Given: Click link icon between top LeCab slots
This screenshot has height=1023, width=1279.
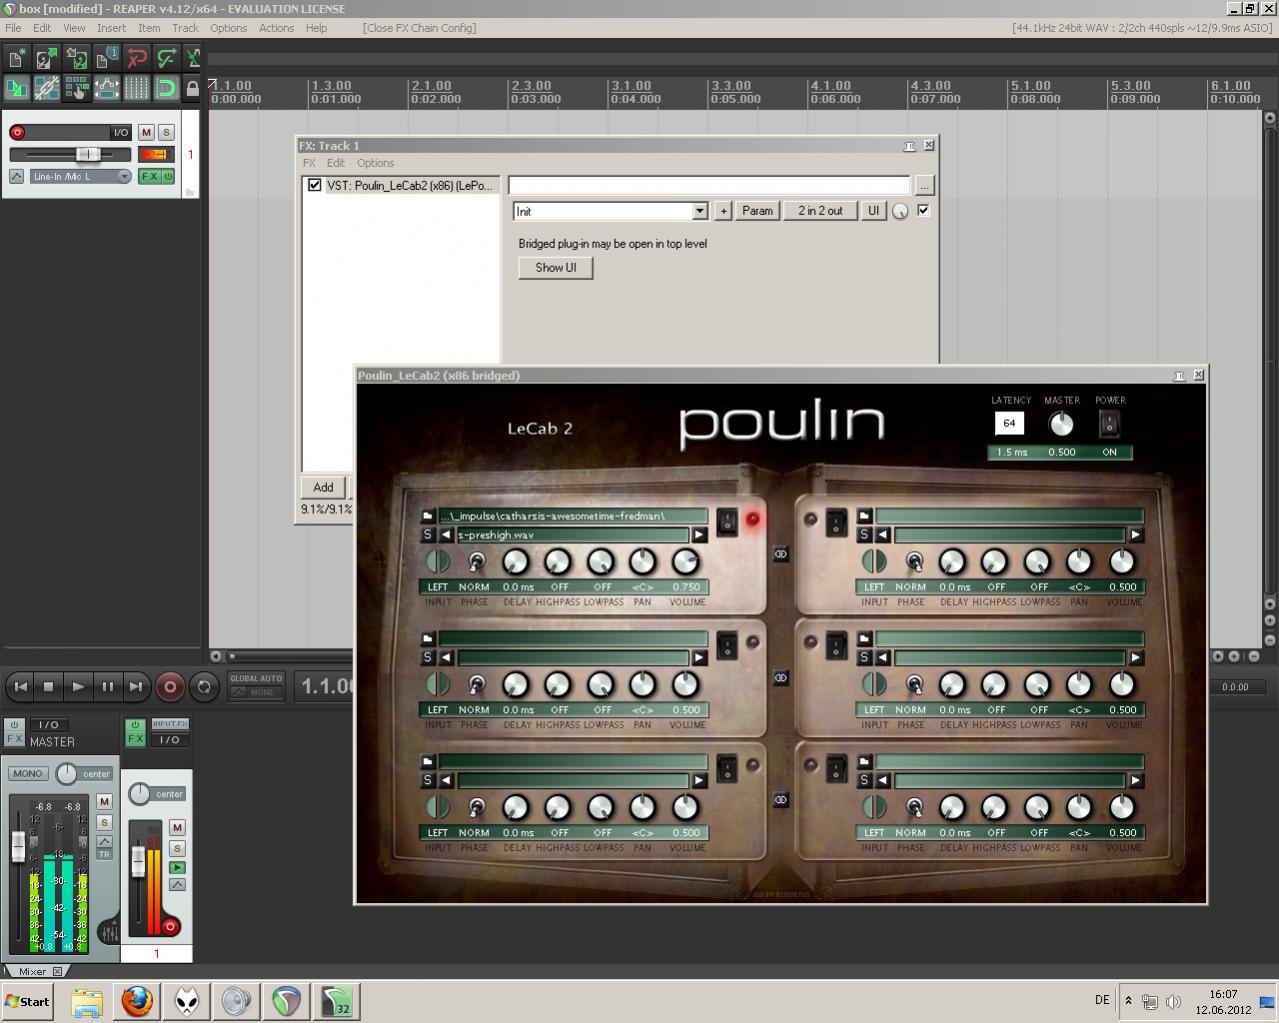Looking at the screenshot, I should pyautogui.click(x=781, y=554).
